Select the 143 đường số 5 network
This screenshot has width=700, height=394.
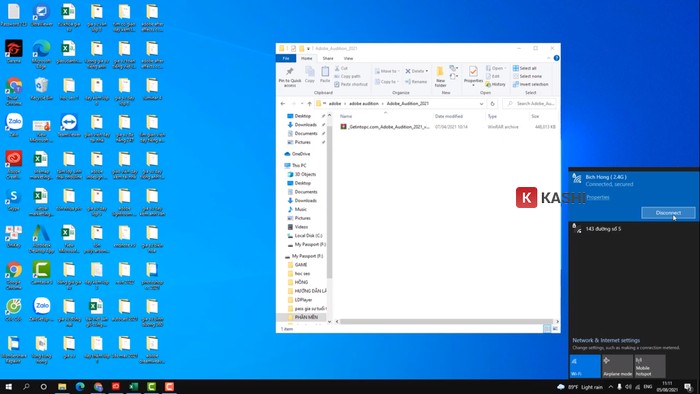click(633, 229)
